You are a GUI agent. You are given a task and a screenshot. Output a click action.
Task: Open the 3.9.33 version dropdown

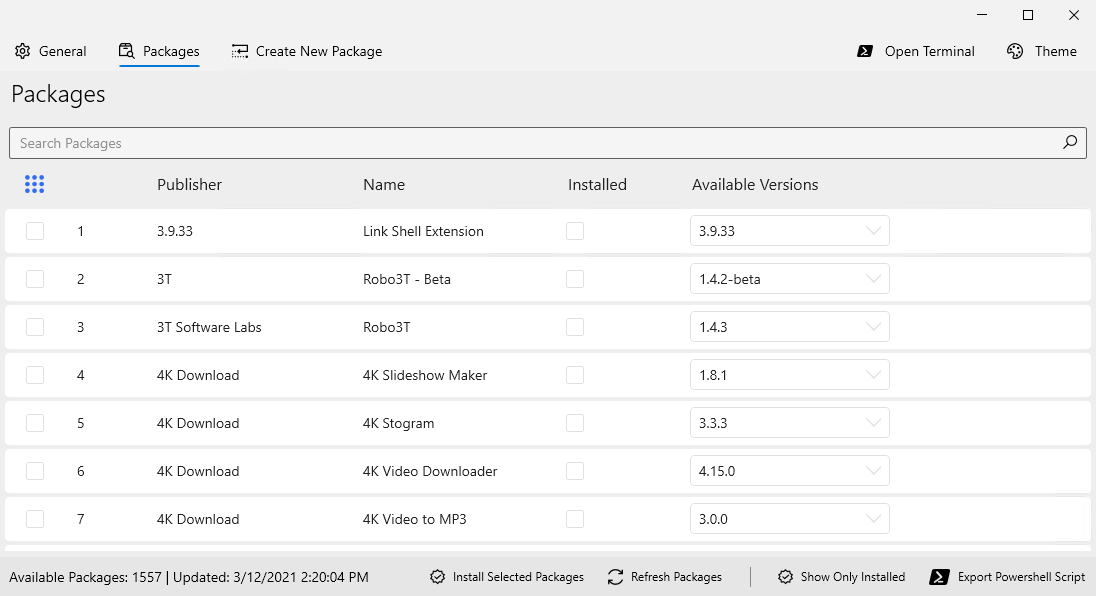(790, 231)
